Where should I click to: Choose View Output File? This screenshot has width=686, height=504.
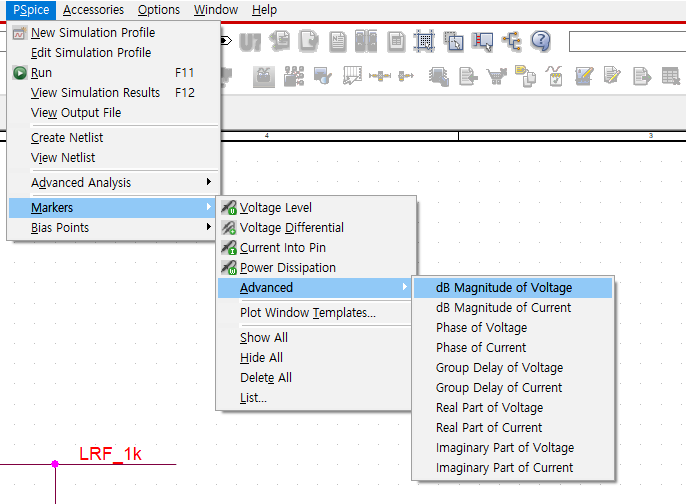click(x=114, y=113)
